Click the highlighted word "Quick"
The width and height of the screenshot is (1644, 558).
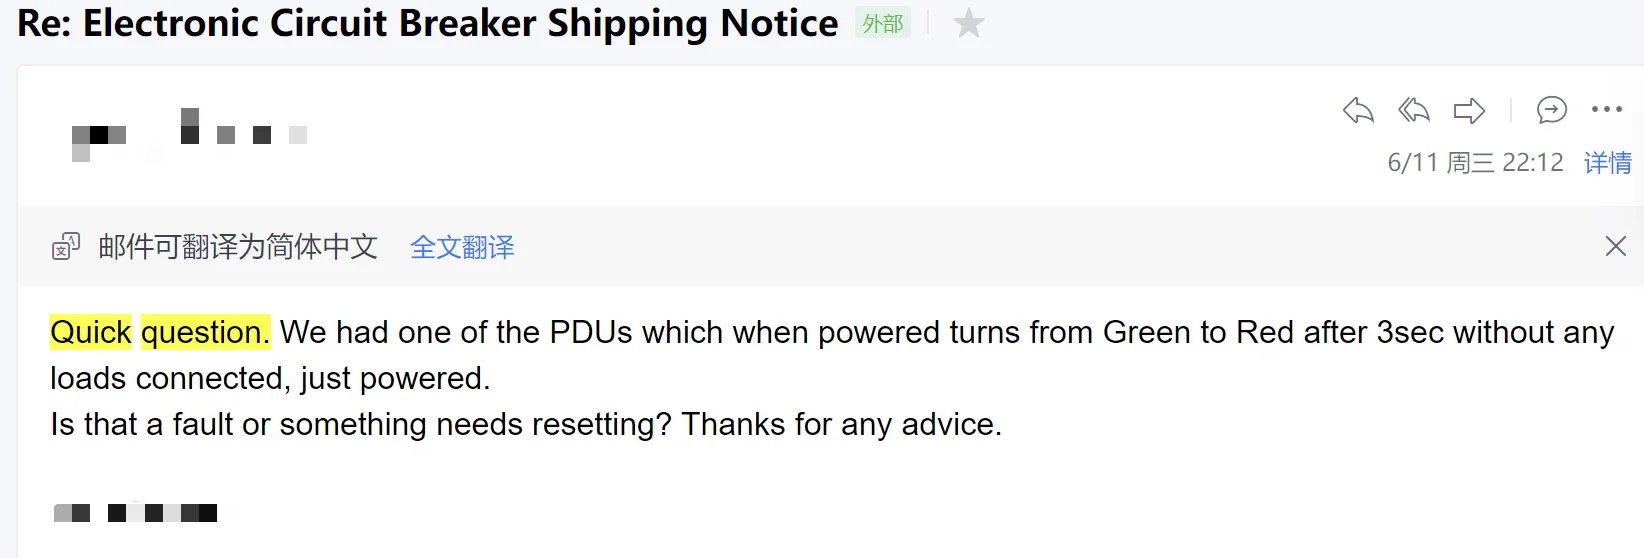tap(91, 332)
